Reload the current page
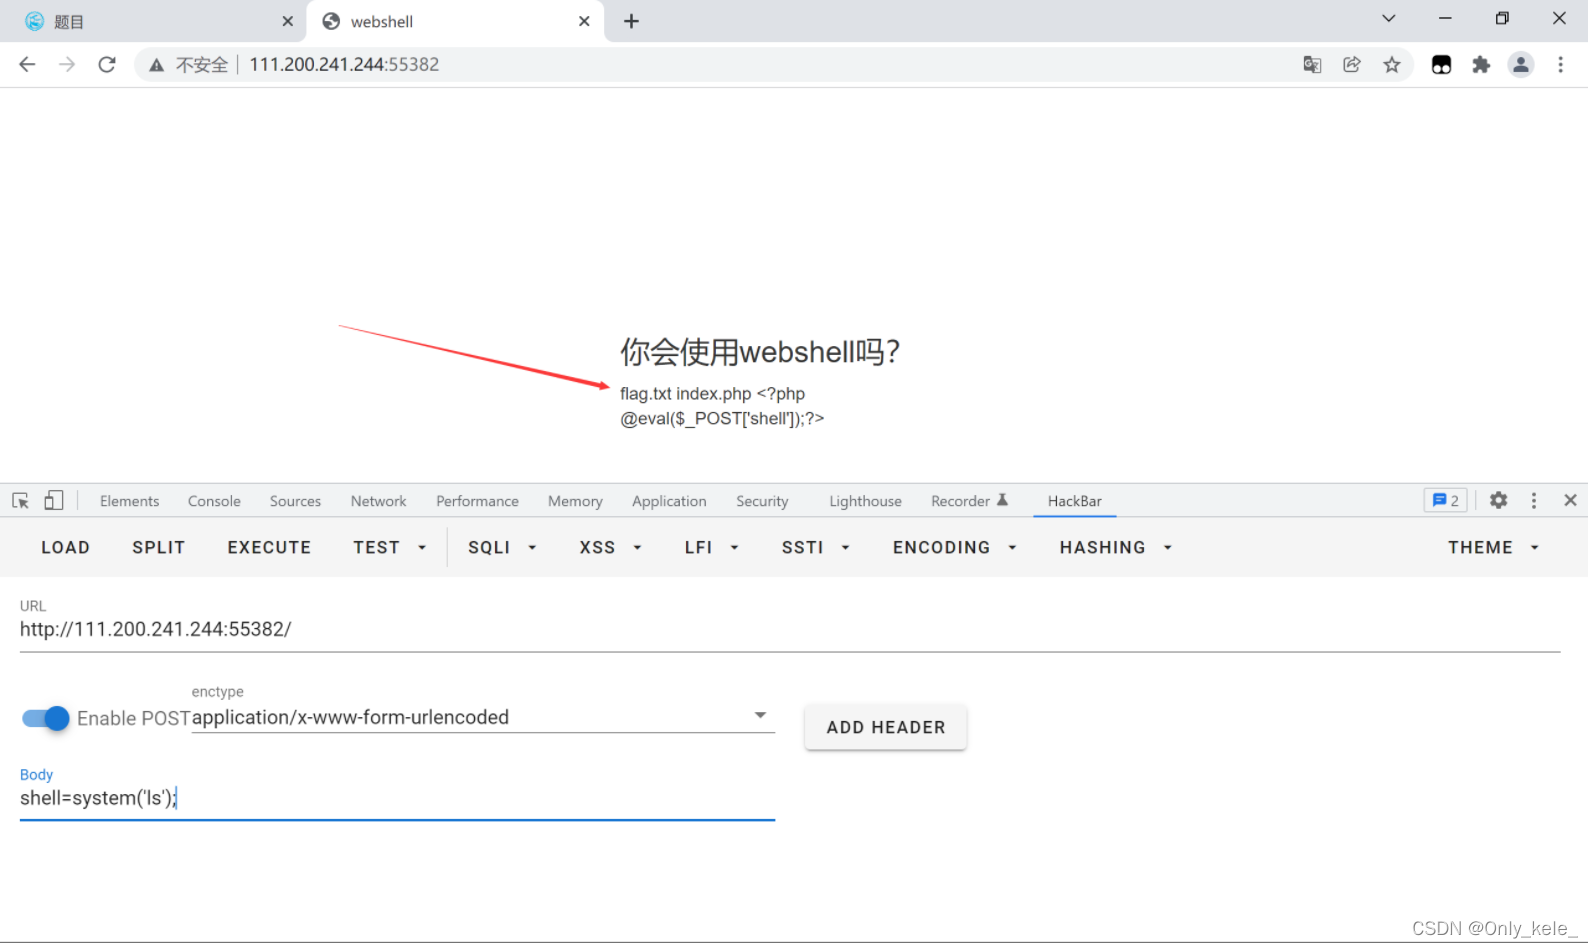1593x948 pixels. coord(107,65)
